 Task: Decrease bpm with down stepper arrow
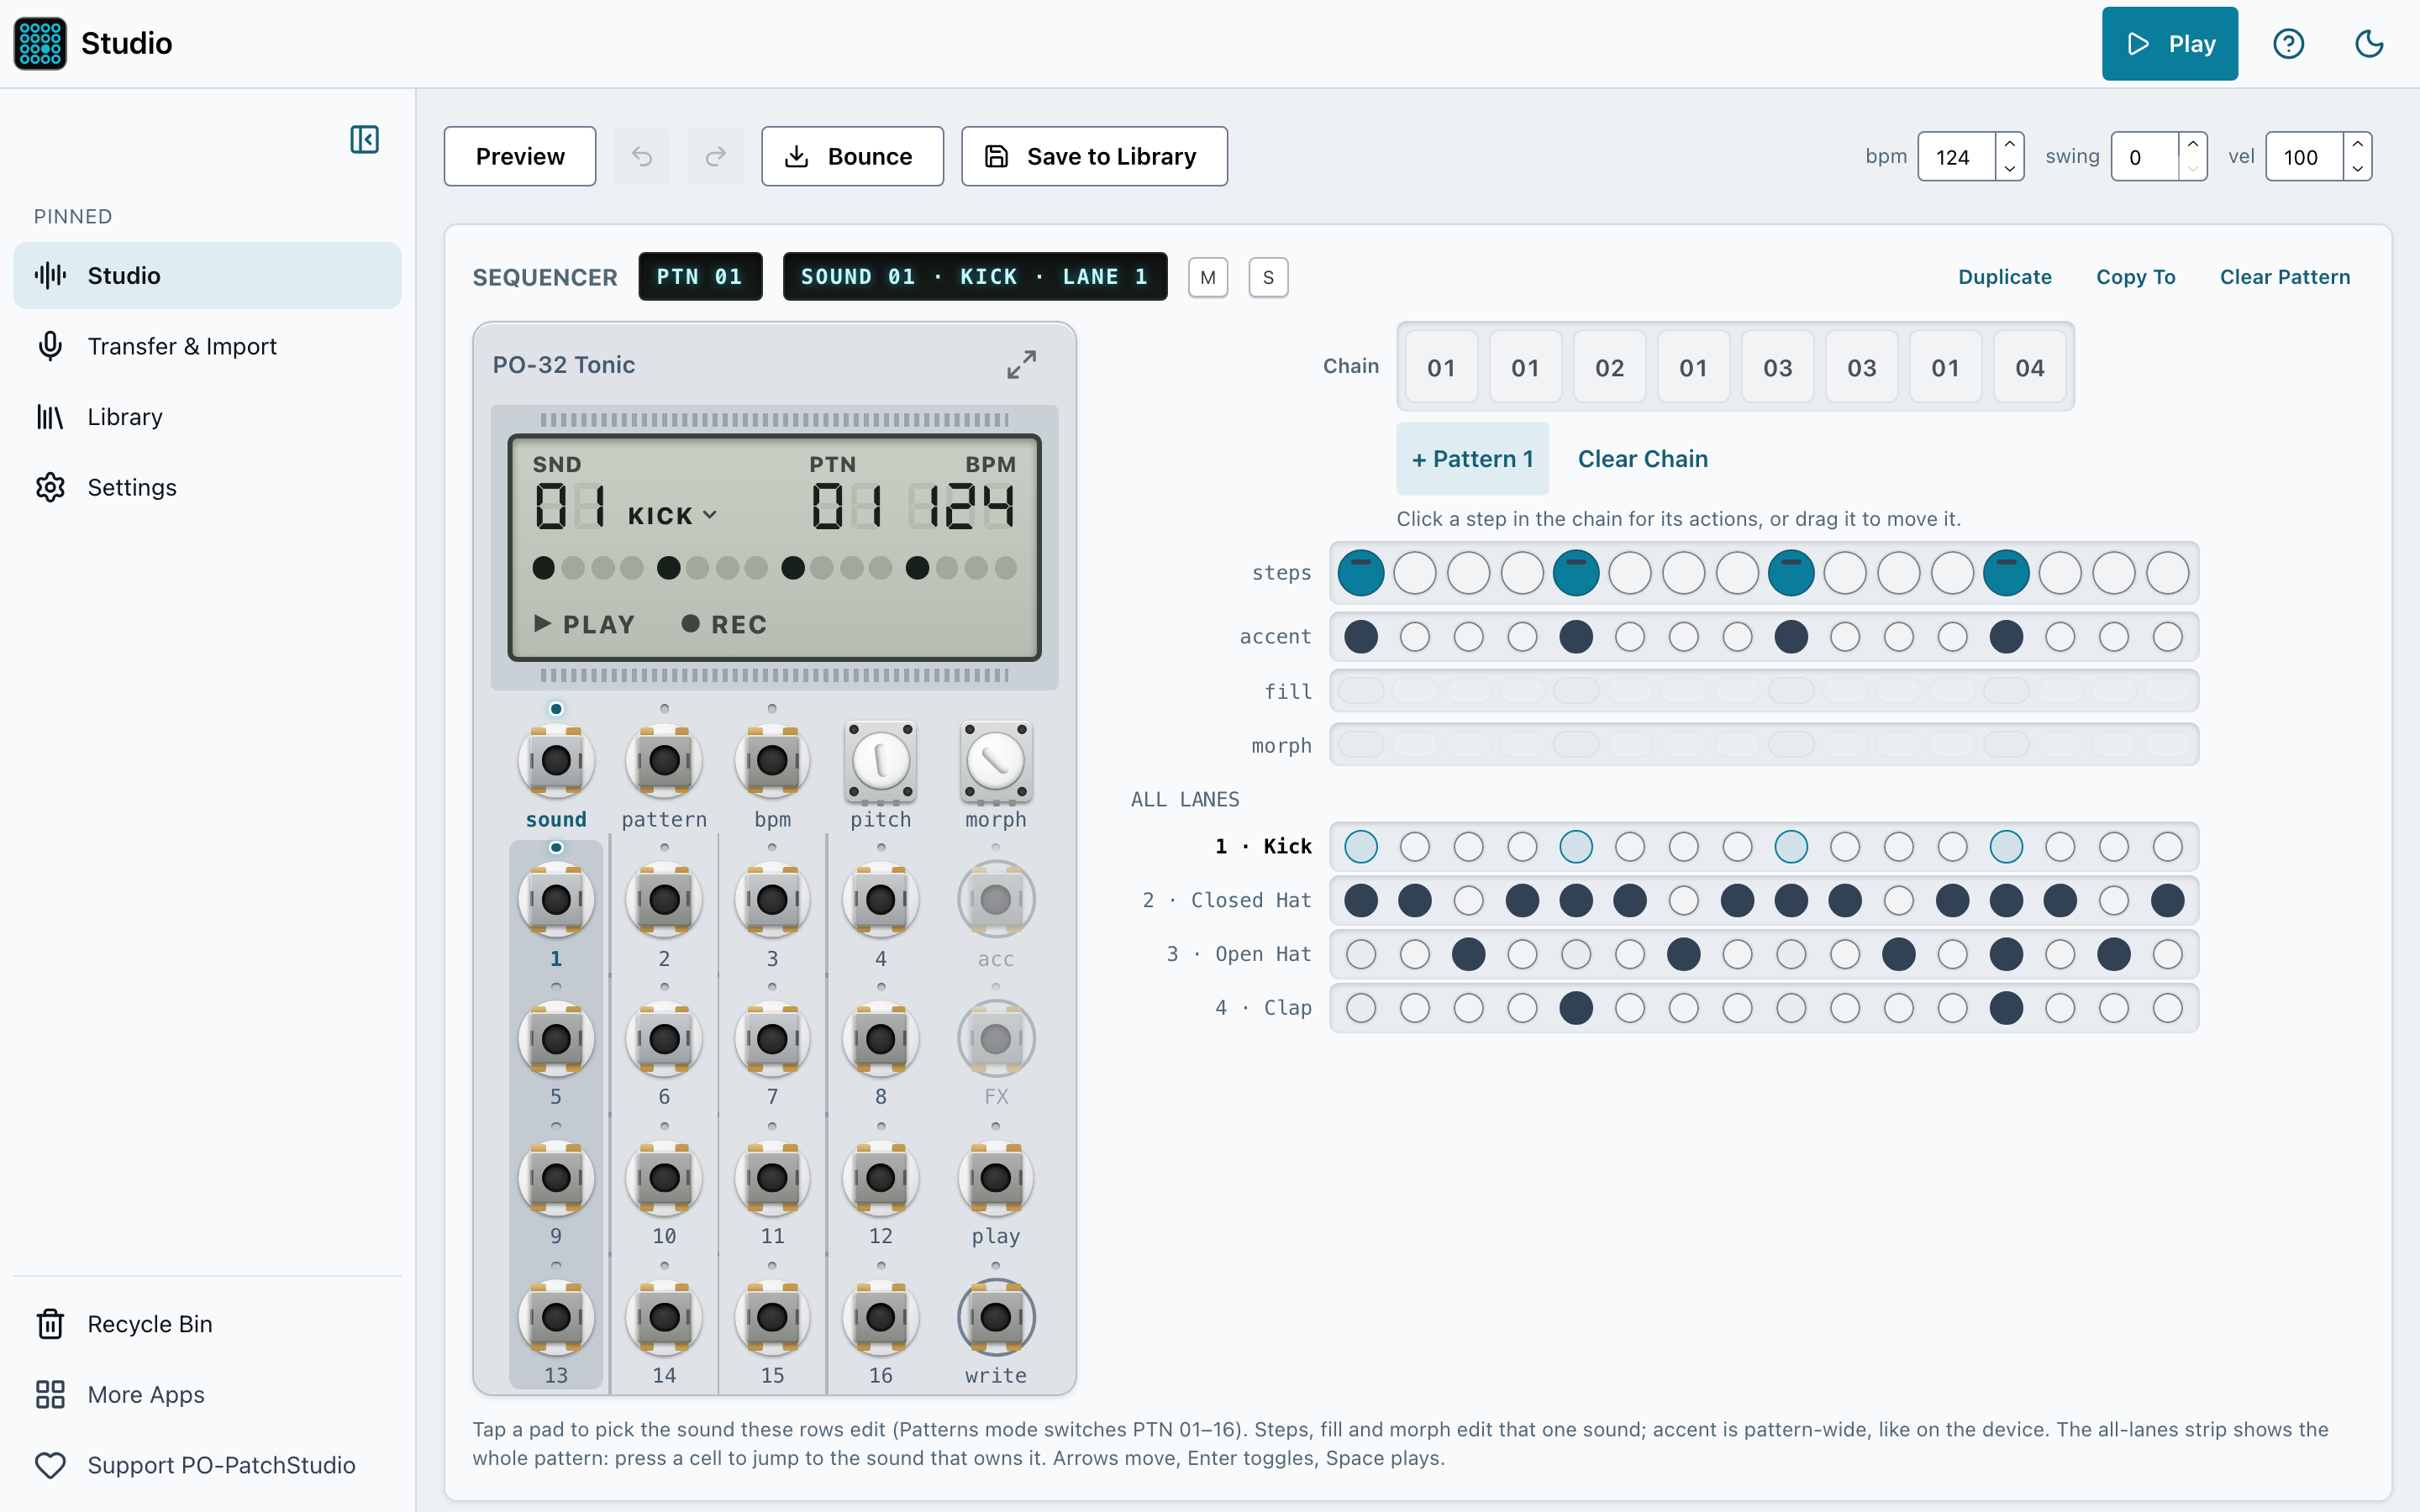(2009, 169)
